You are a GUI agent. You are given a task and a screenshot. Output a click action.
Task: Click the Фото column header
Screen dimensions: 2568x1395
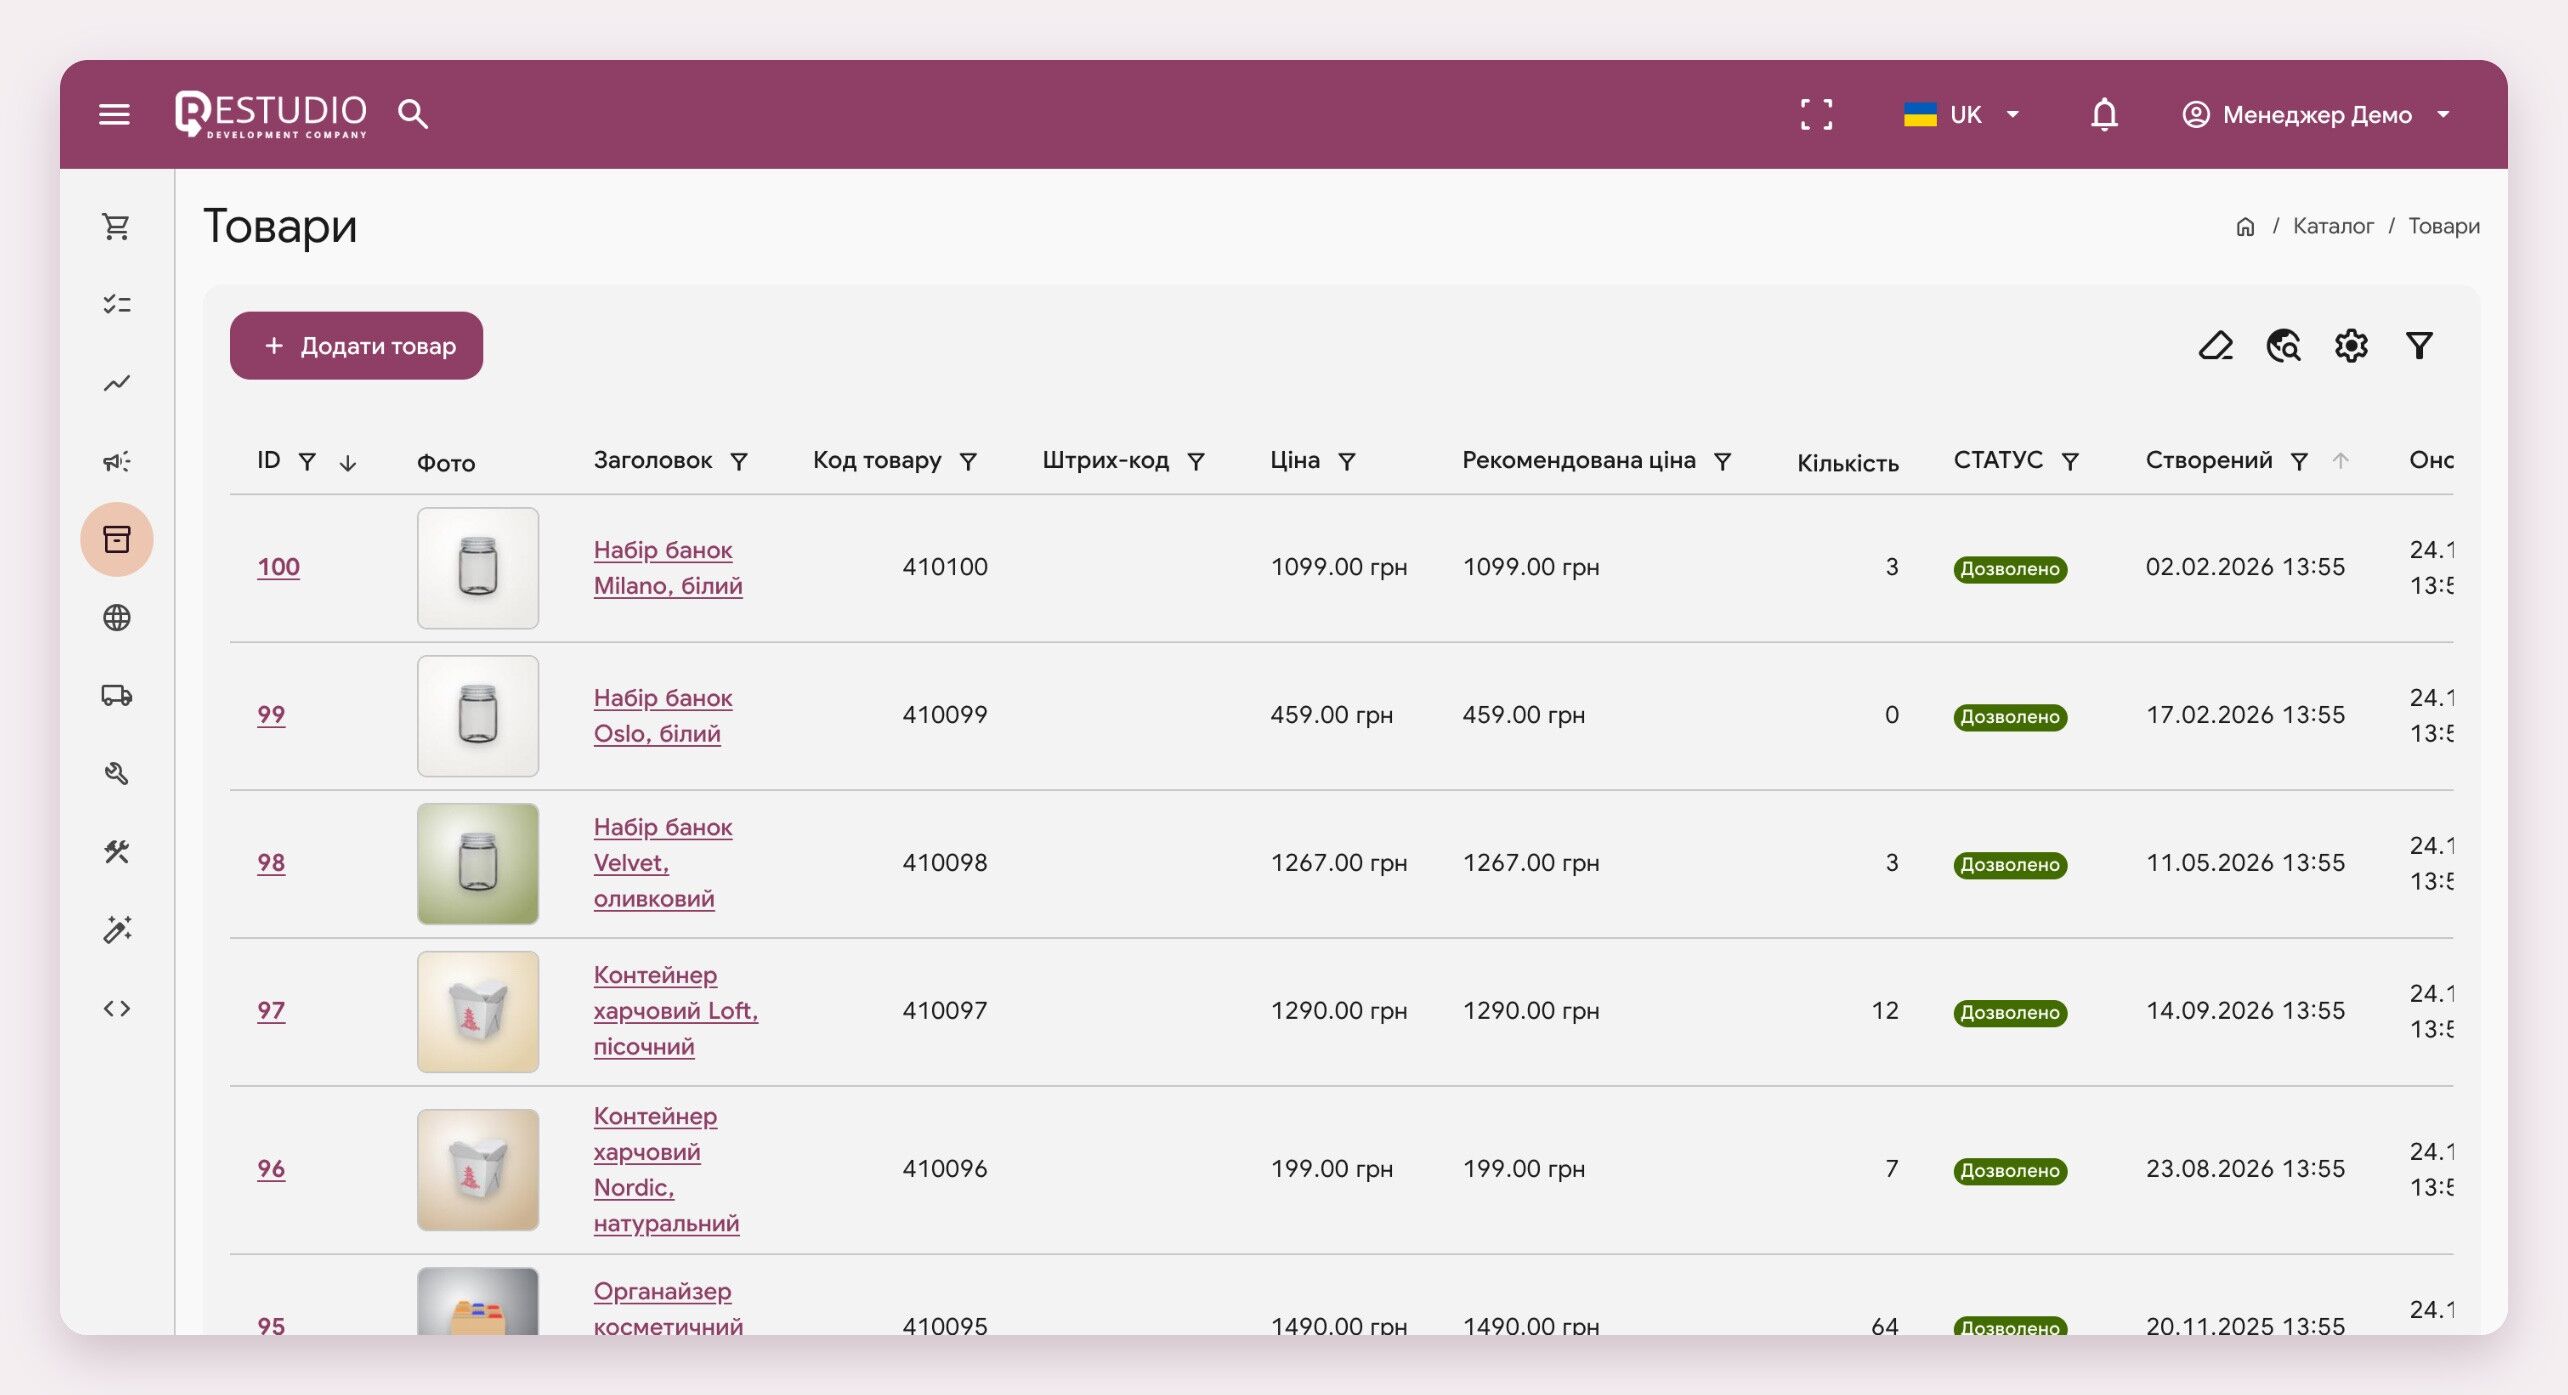tap(446, 463)
